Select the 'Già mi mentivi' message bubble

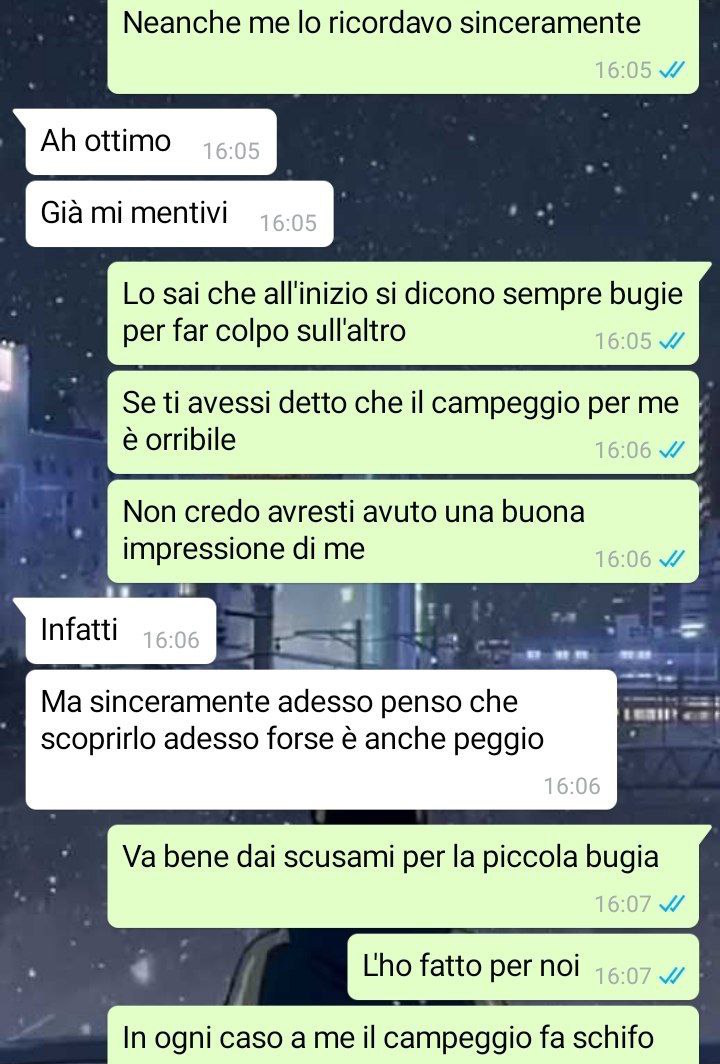pyautogui.click(x=179, y=214)
